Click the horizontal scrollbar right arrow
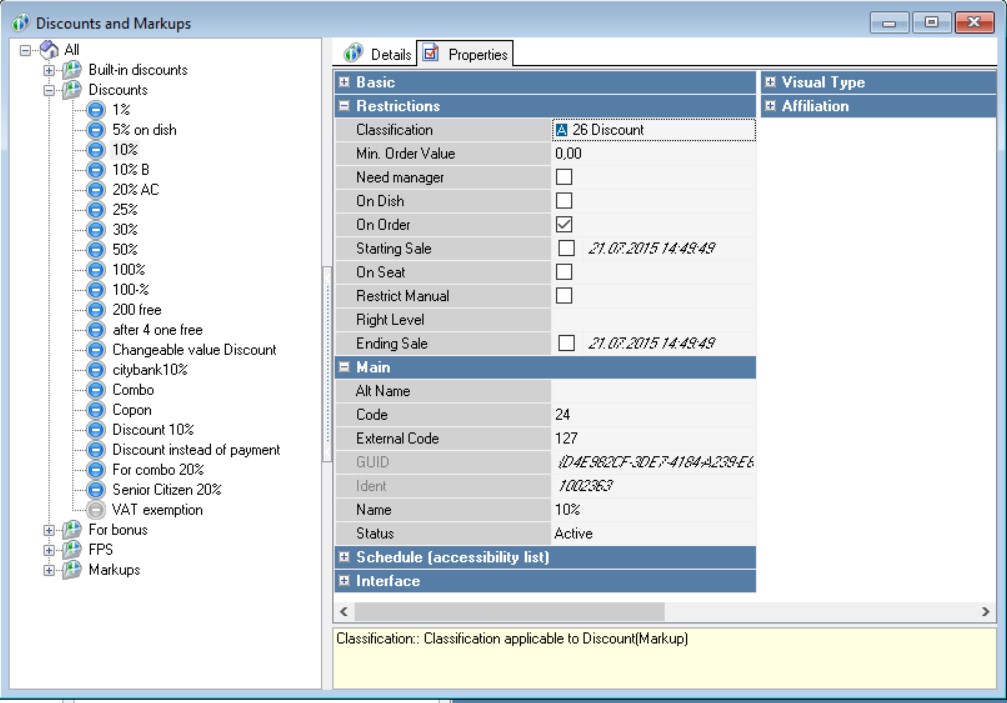The image size is (1007, 703). click(987, 610)
